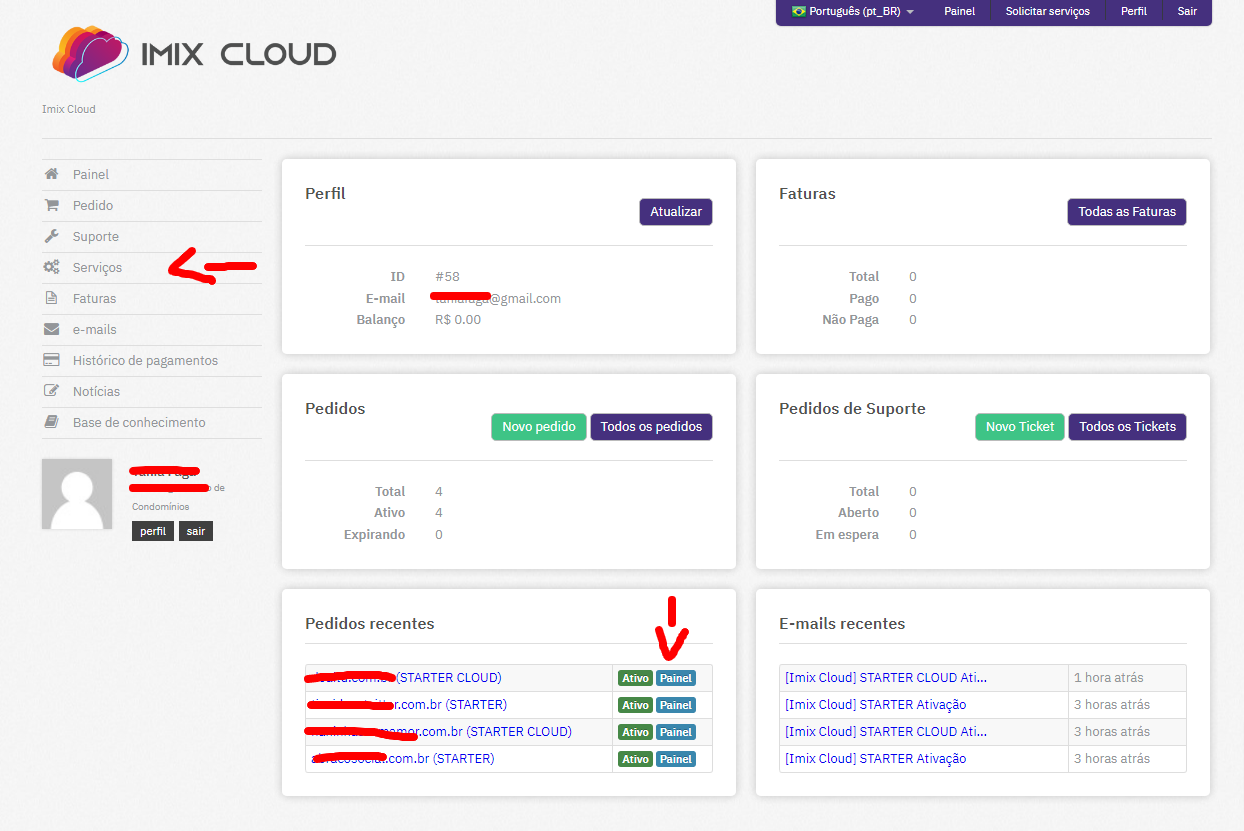Open Histórico de pagamentos in the sidebar
The image size is (1244, 831).
152,360
